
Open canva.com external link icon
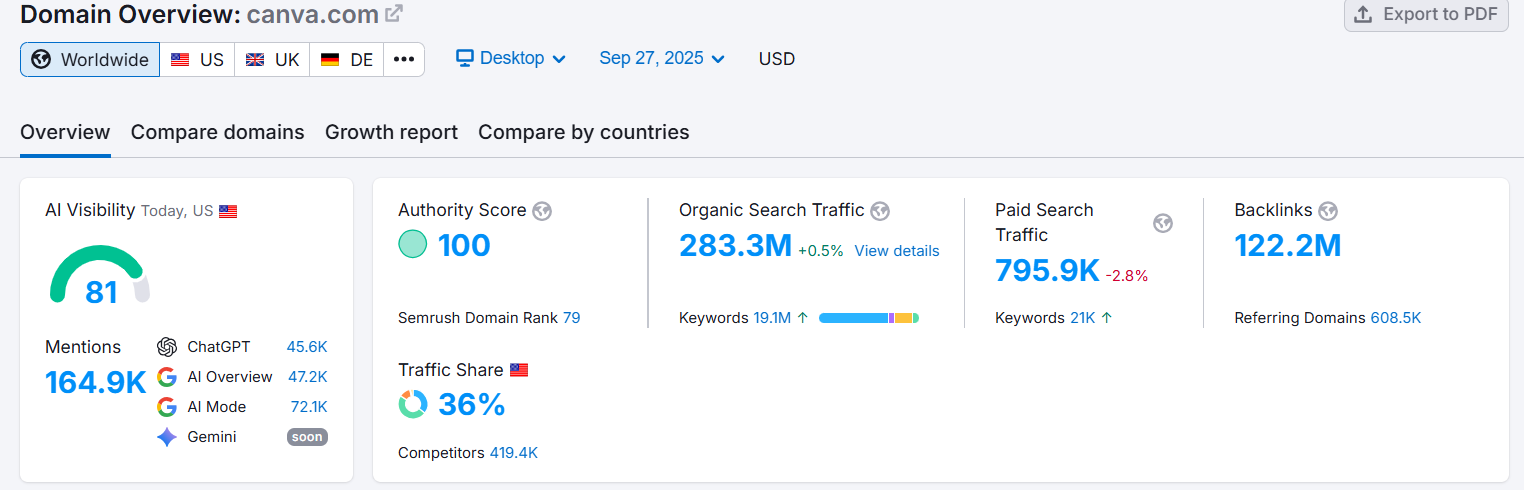395,14
